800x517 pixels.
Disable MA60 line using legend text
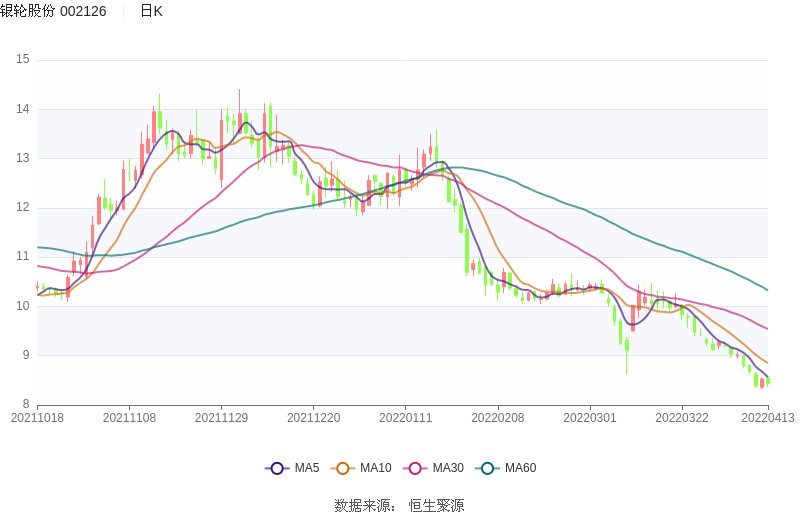click(520, 468)
